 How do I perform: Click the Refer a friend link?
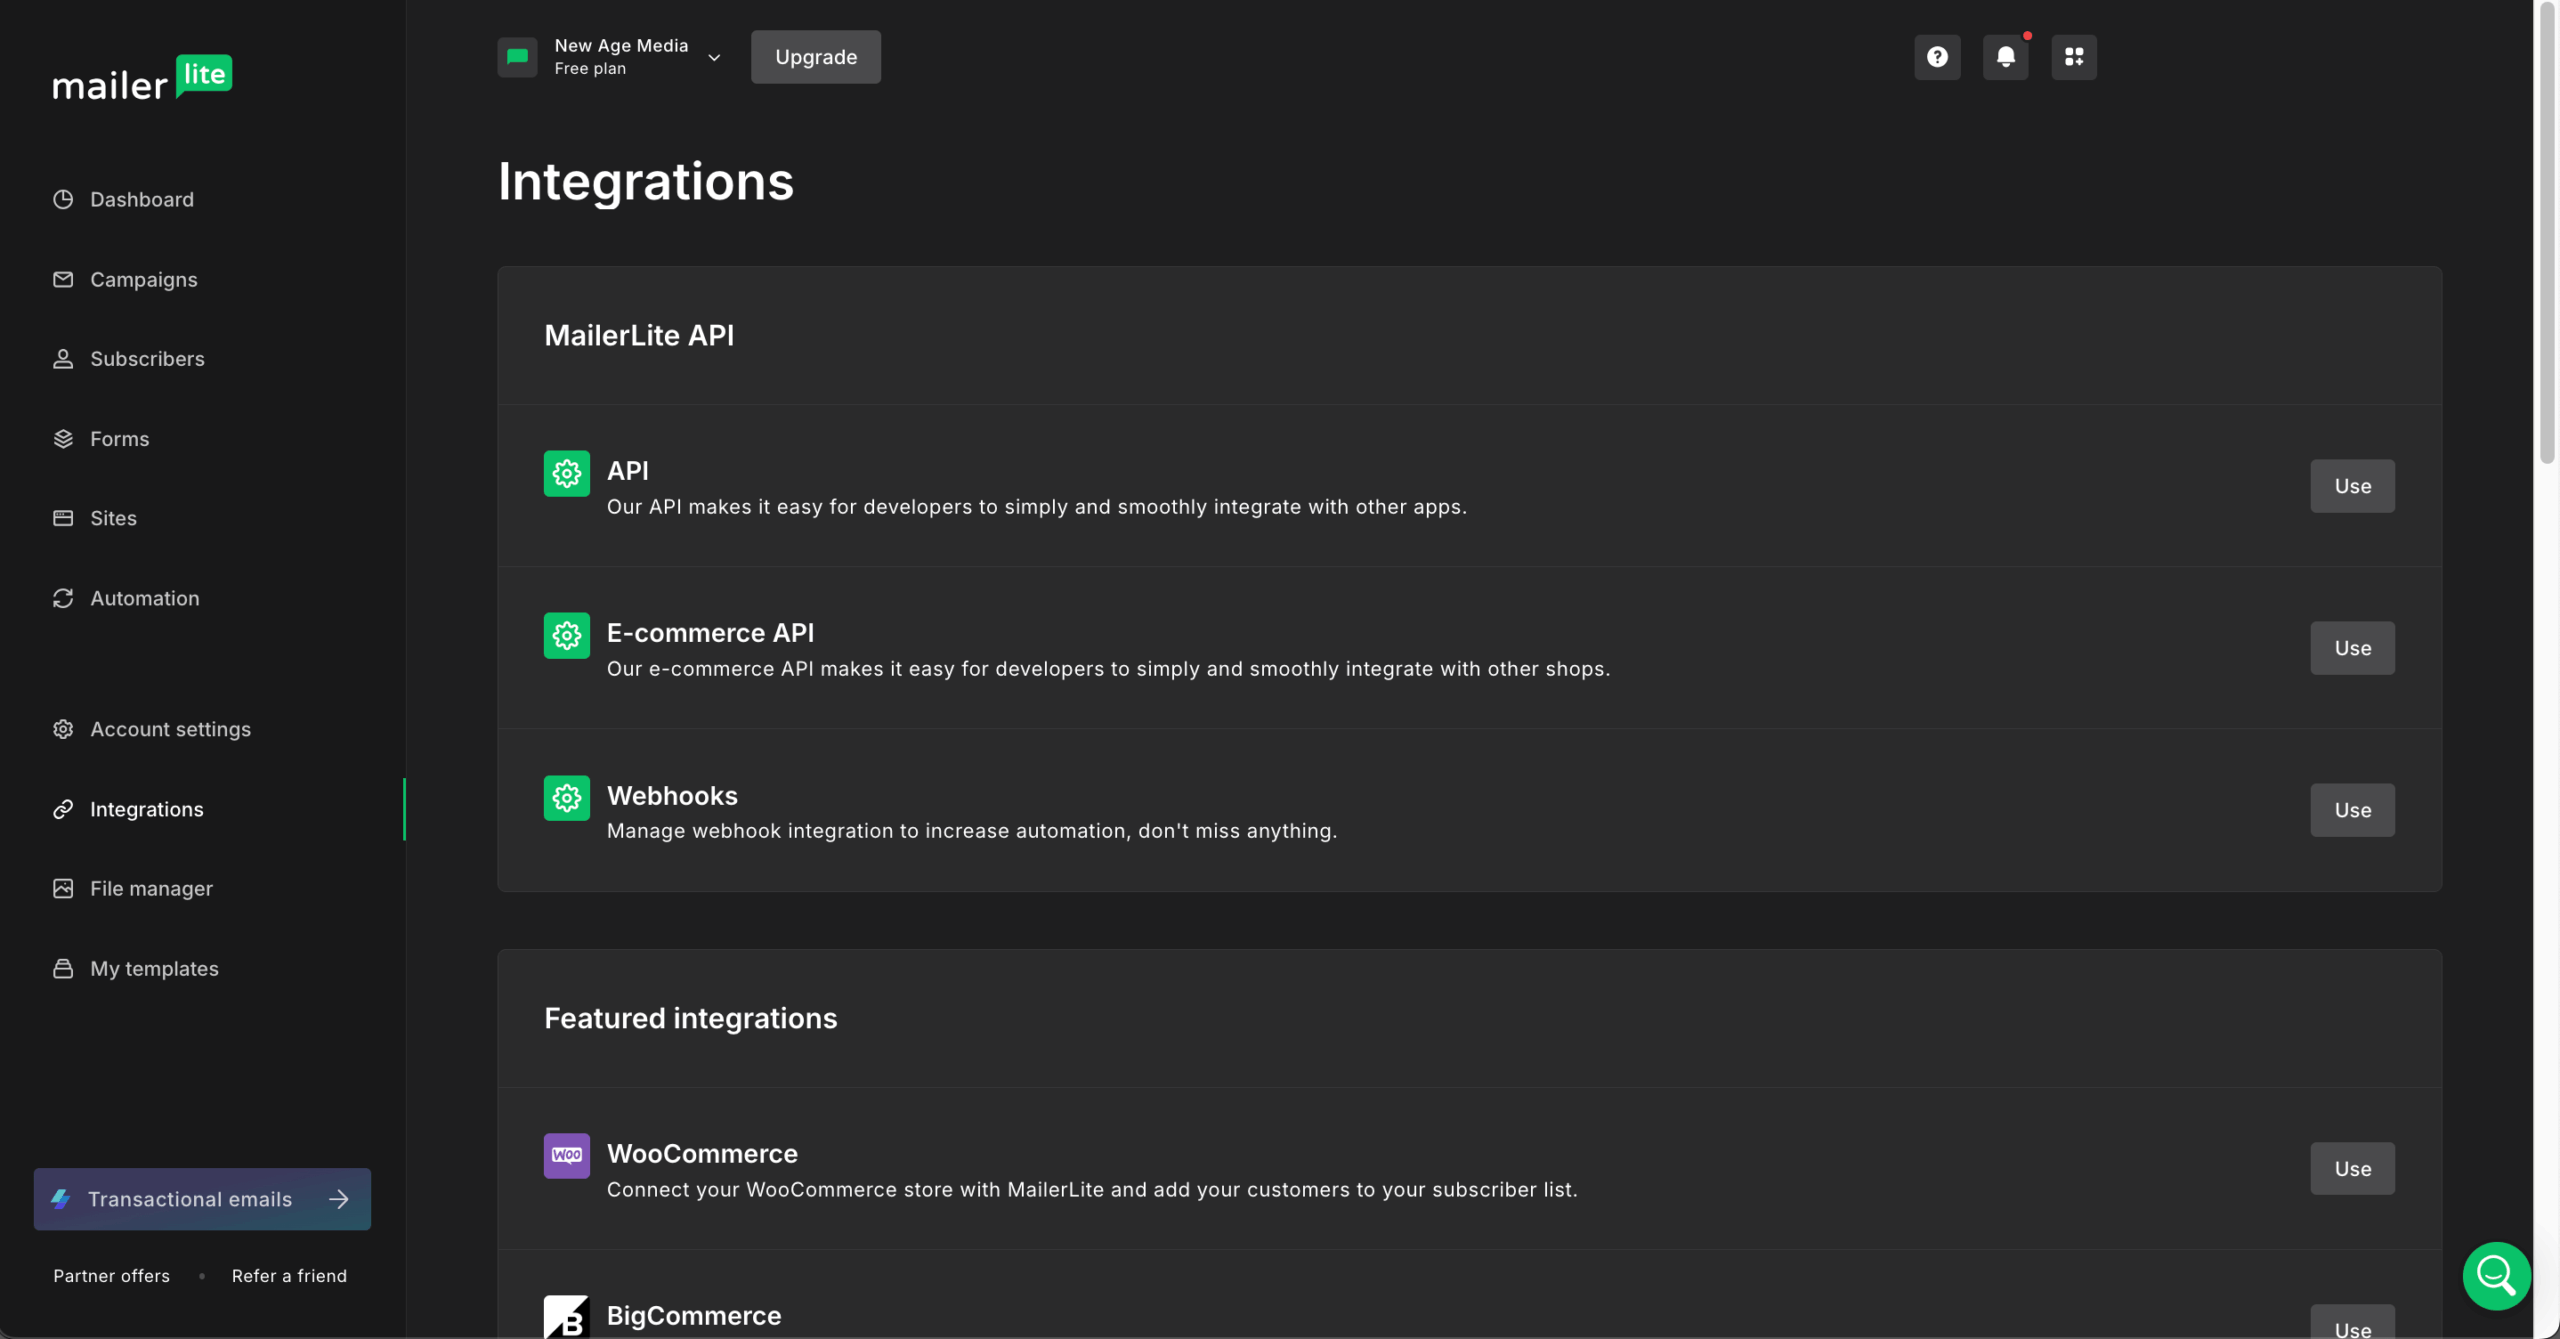point(289,1276)
